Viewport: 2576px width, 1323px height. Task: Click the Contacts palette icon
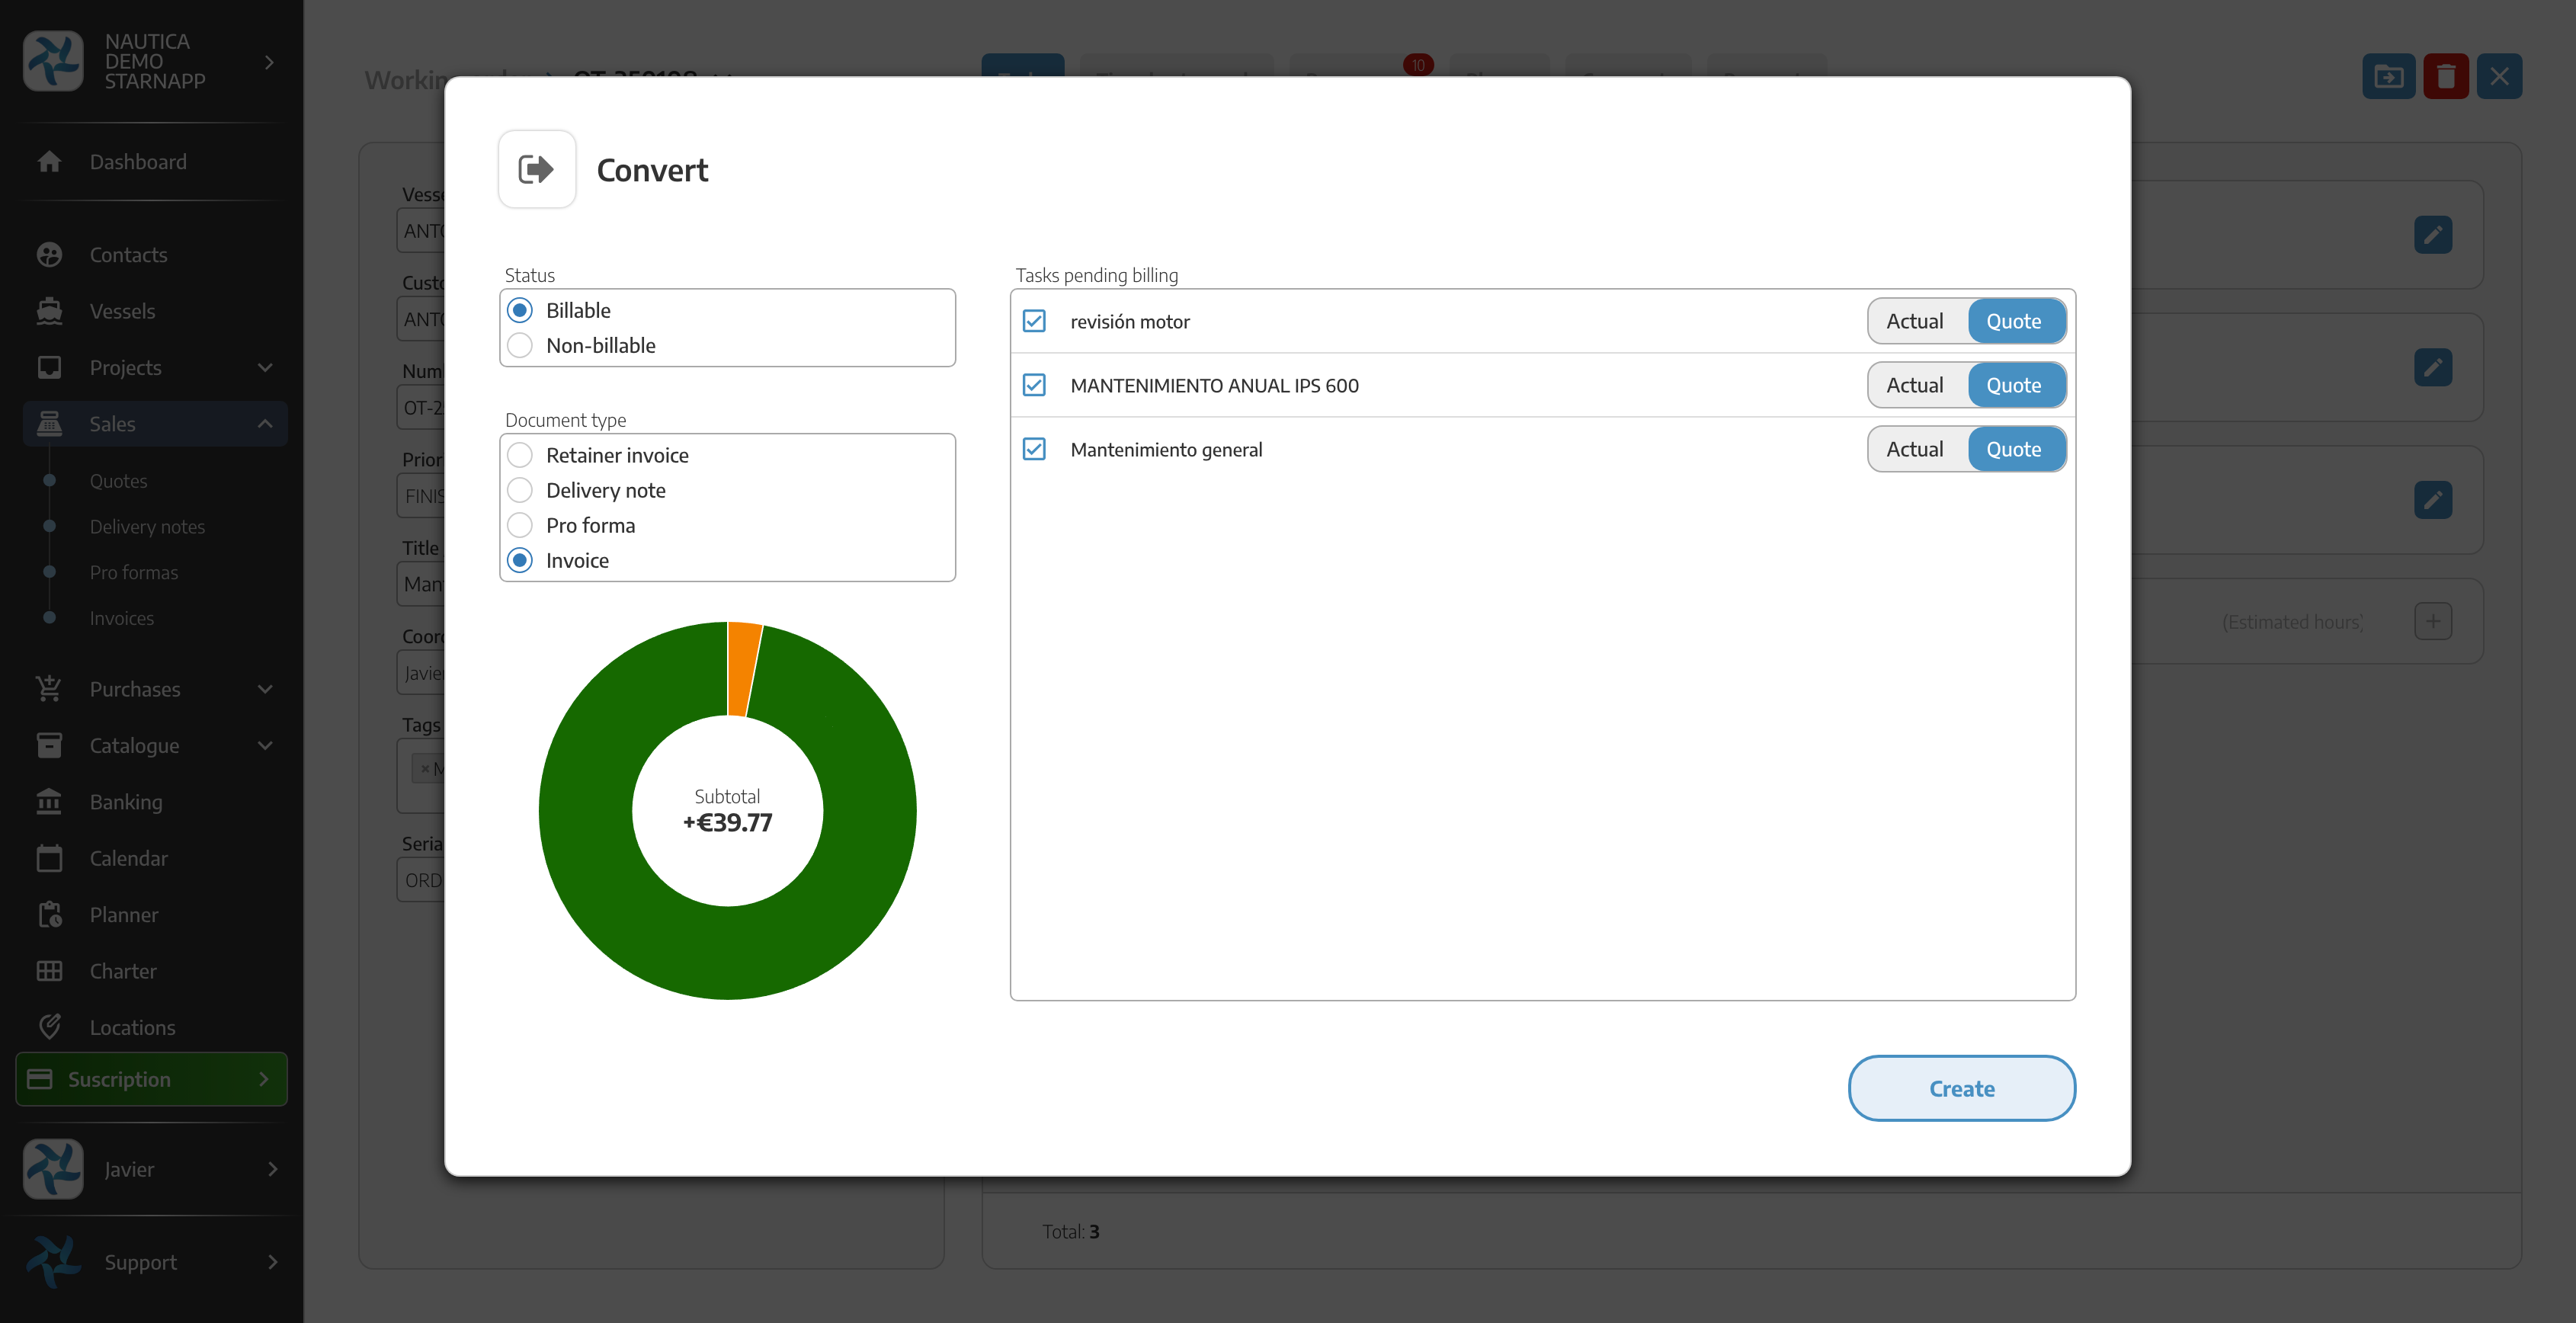(x=49, y=255)
